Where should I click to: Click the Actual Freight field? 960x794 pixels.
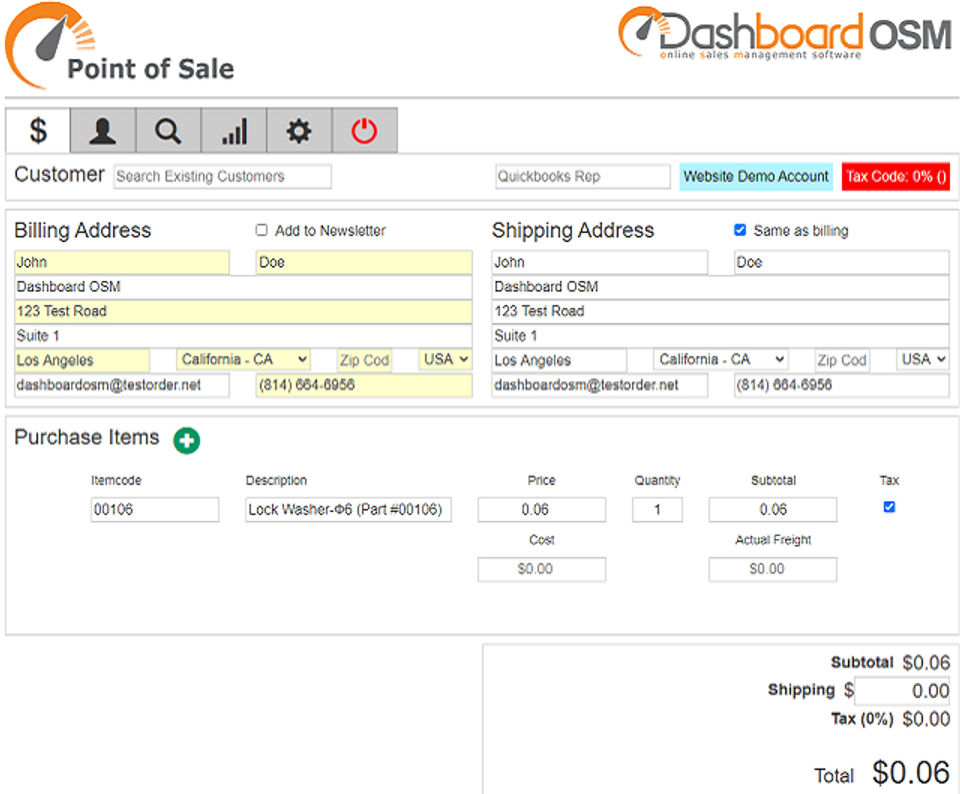click(x=773, y=569)
